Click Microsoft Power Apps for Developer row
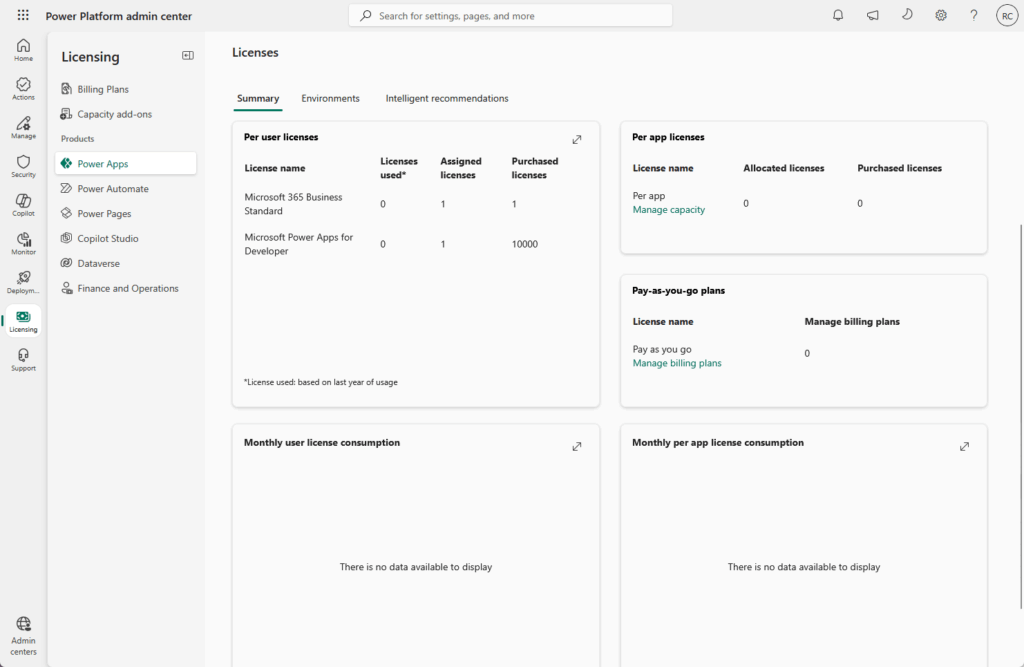 (x=415, y=244)
